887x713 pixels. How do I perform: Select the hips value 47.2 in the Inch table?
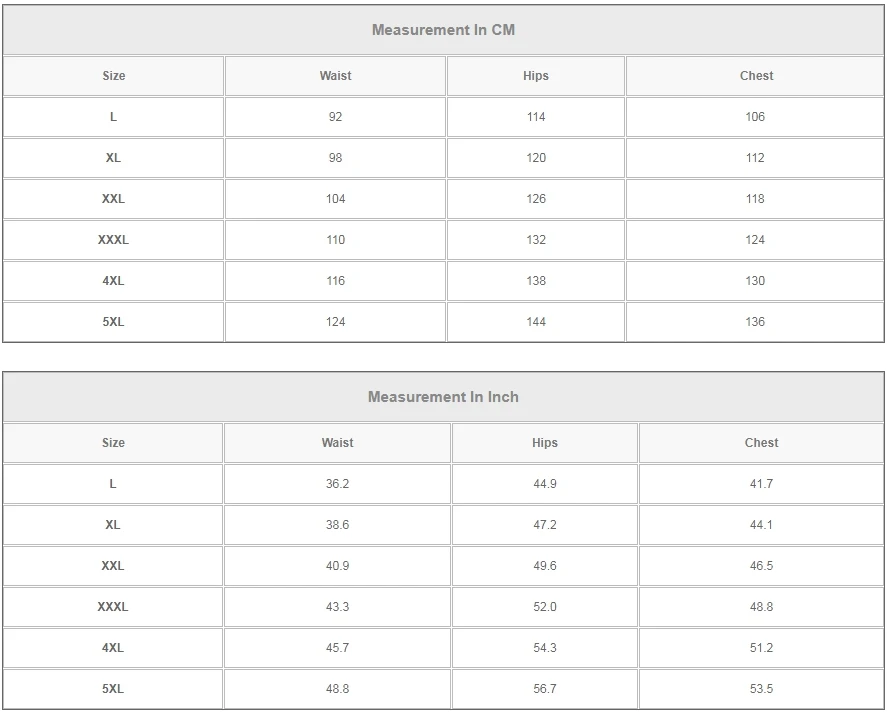tap(545, 525)
